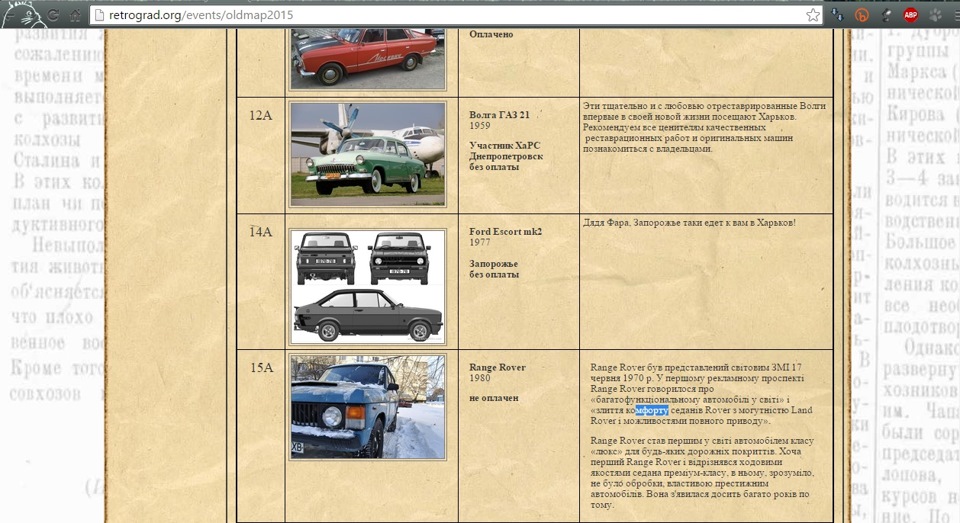Click the 'Участник ХаРС' text
Screen dimensions: 960x523
point(504,145)
